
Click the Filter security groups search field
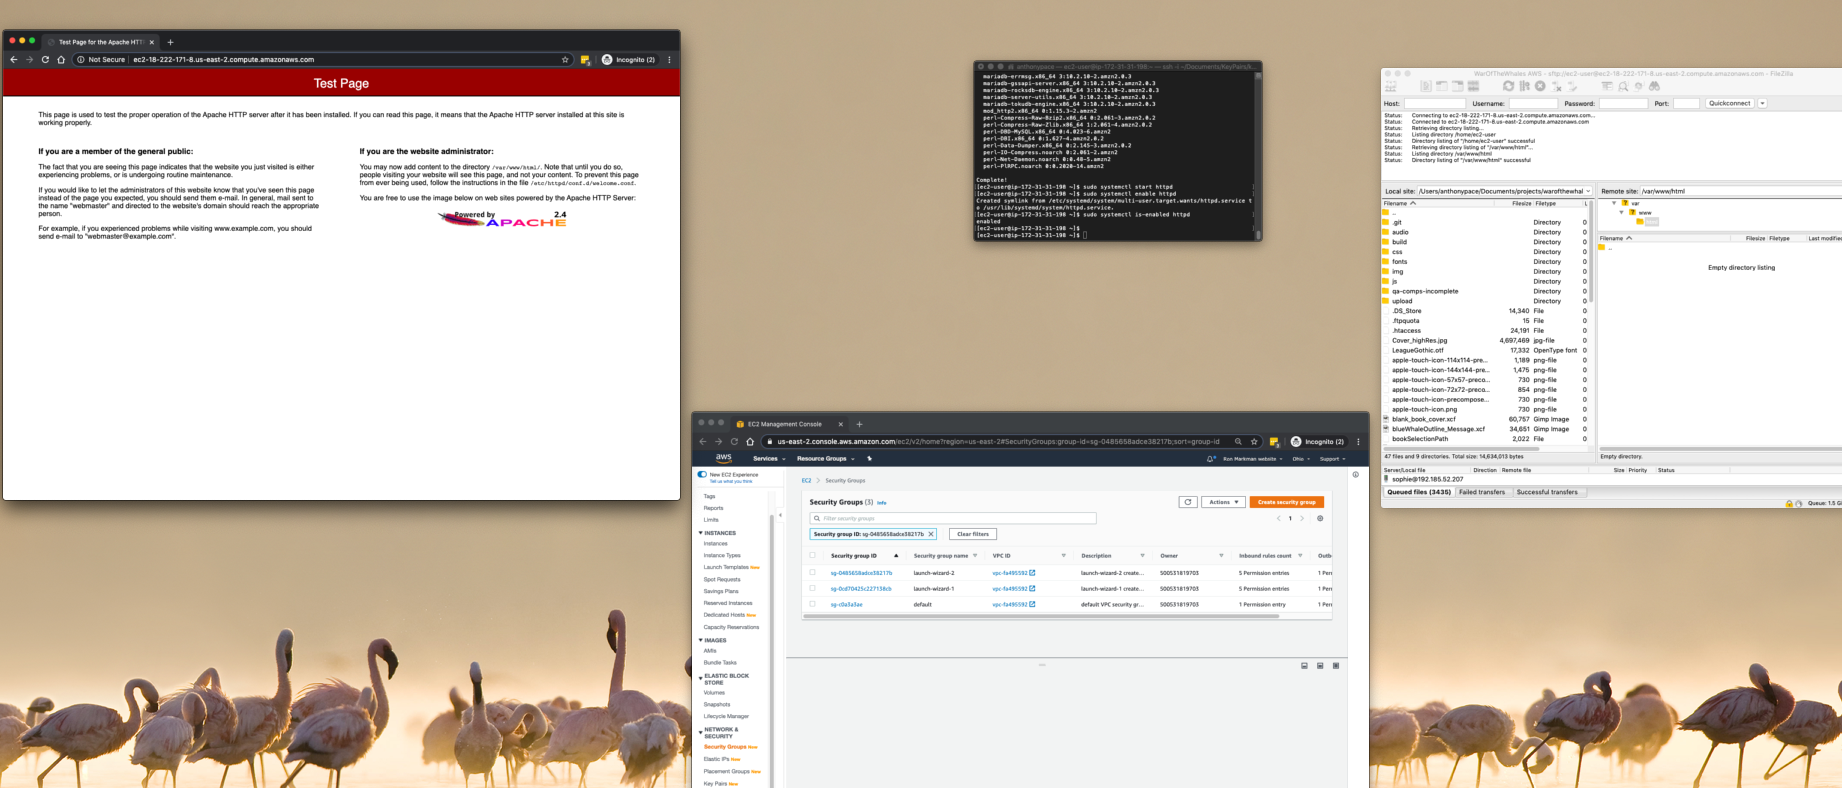click(953, 518)
